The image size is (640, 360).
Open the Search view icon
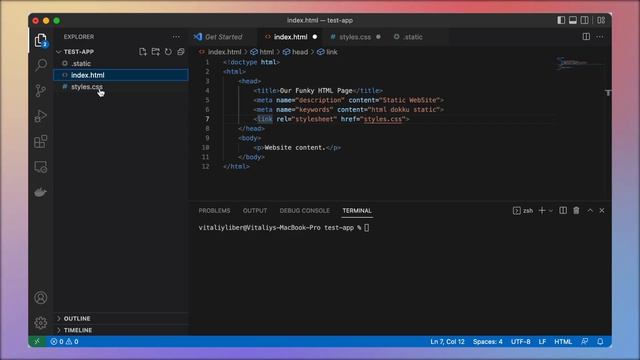click(41, 65)
